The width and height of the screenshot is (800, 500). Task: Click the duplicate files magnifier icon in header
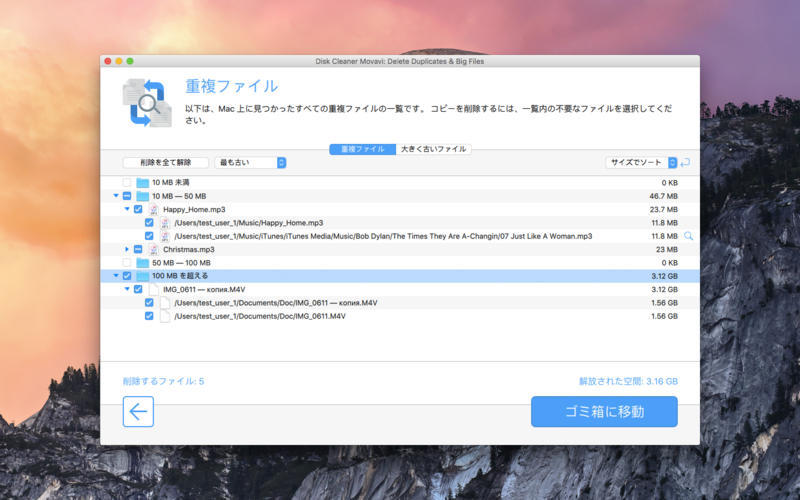[147, 103]
